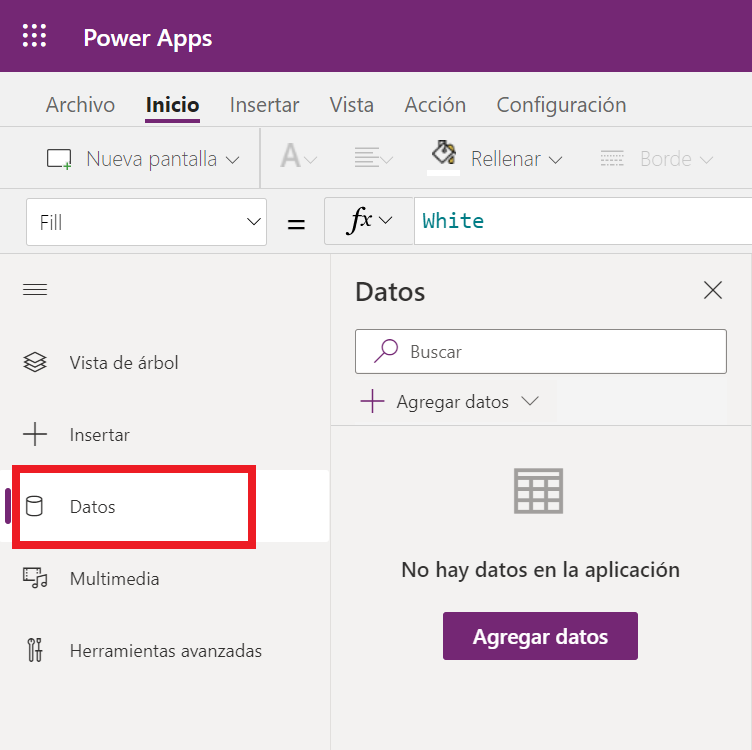Viewport: 752px width, 750px height.
Task: Collapse the left navigation hamburger menu
Action: click(35, 290)
